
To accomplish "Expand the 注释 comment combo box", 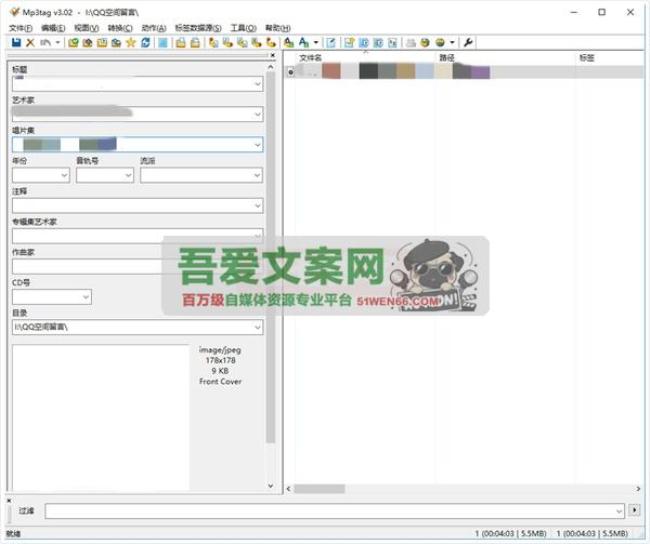I will pos(257,206).
